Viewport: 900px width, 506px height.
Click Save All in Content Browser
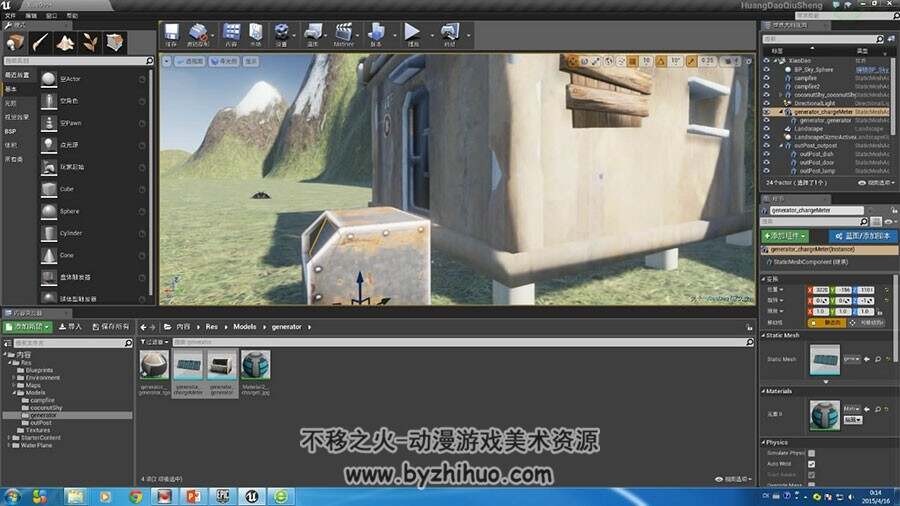111,326
